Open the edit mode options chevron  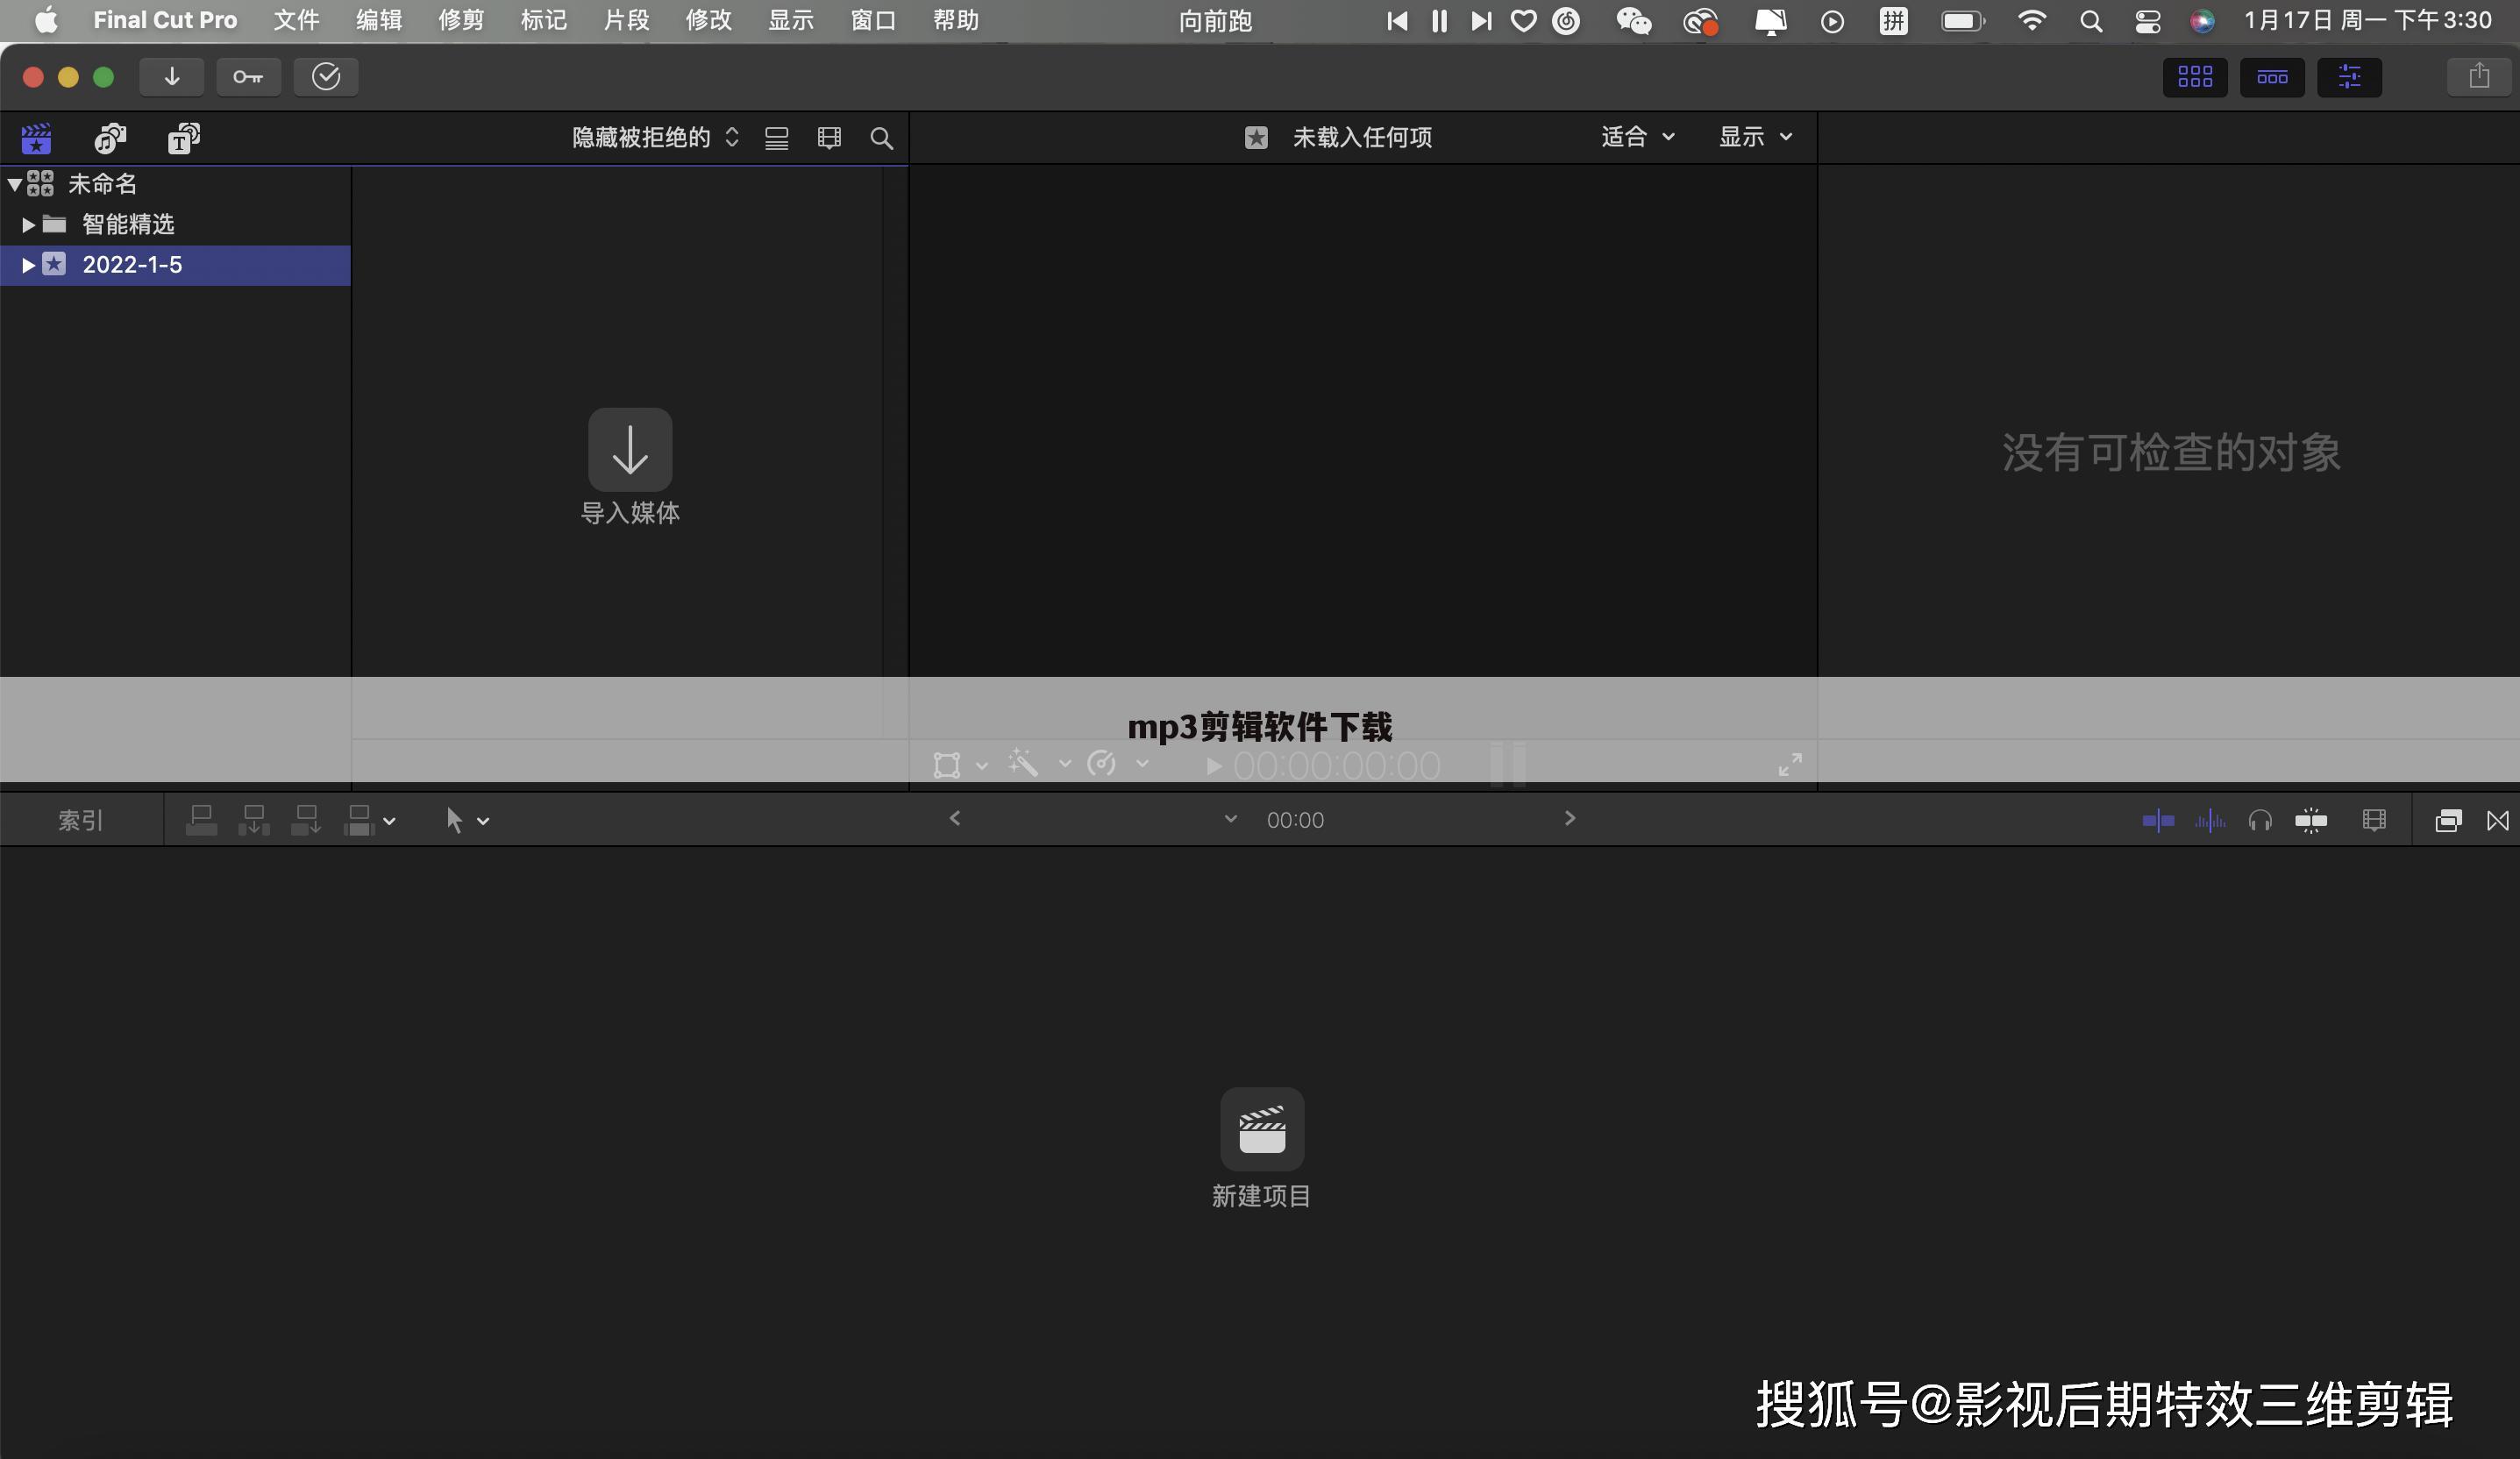coord(389,821)
